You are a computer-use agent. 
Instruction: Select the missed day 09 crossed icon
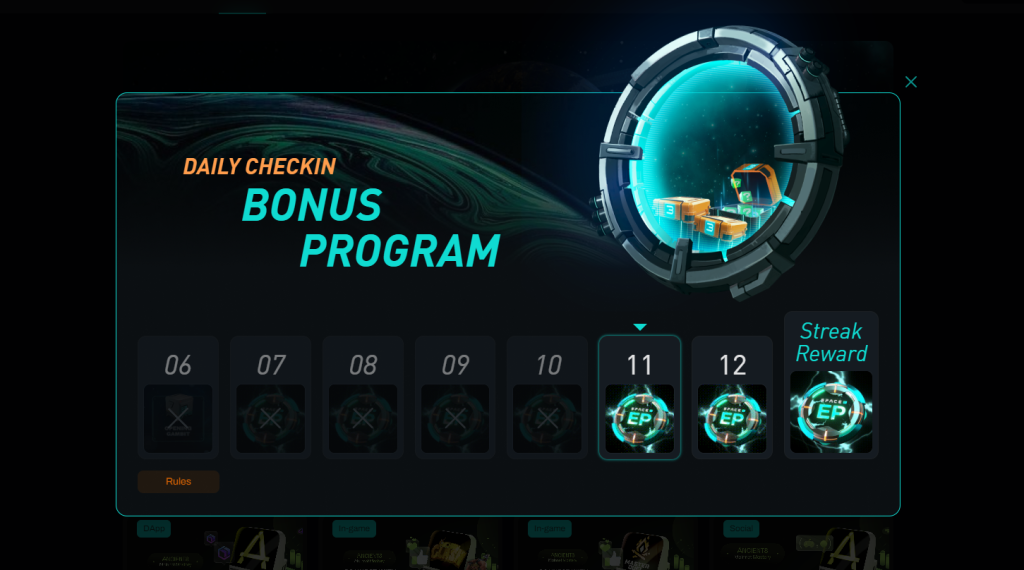[x=455, y=419]
